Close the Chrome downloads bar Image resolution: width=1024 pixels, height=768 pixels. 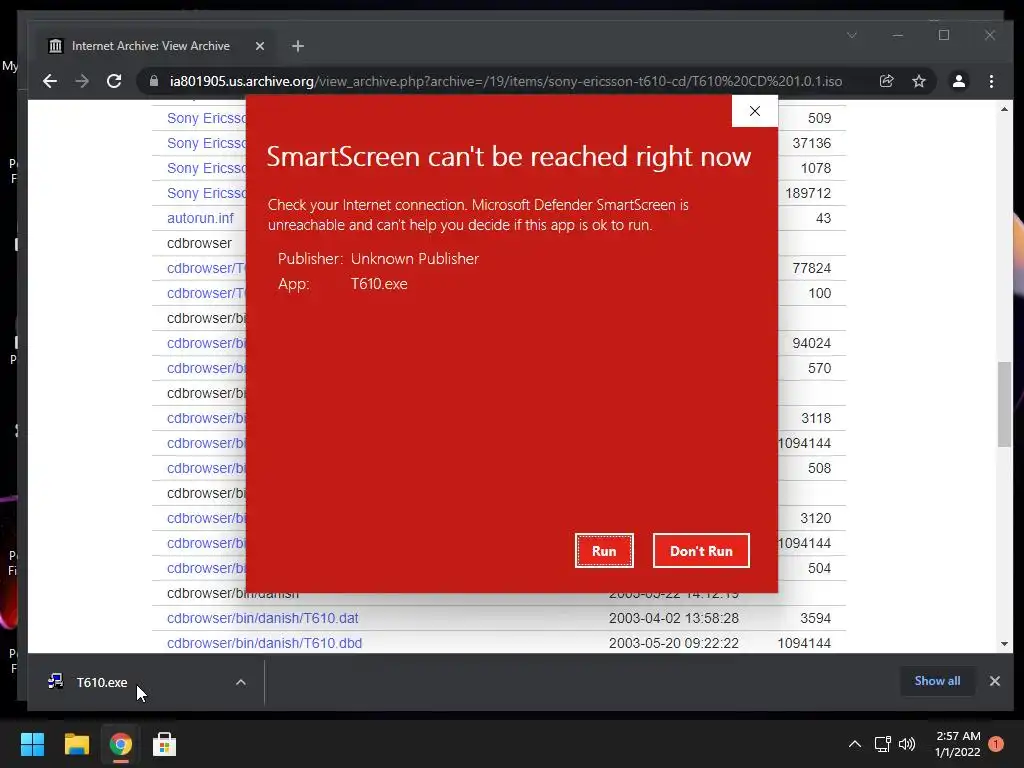pyautogui.click(x=995, y=681)
